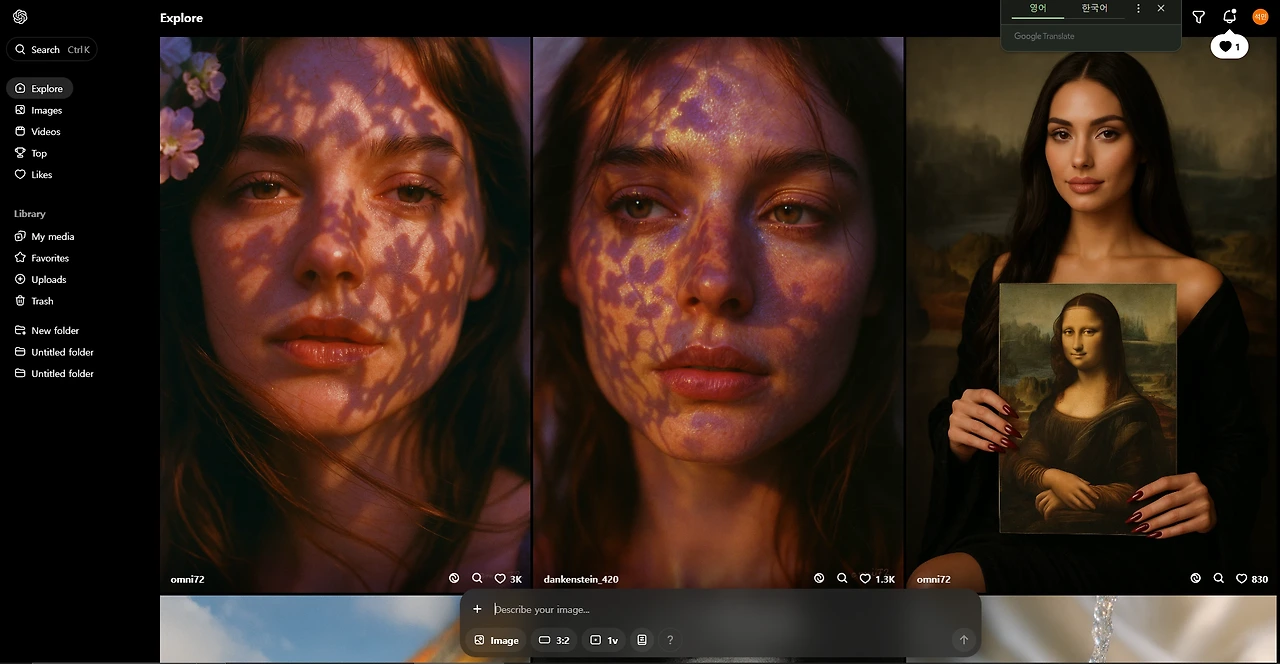Open the New folder item
Screen dimensions: 1280x664
[47, 330]
